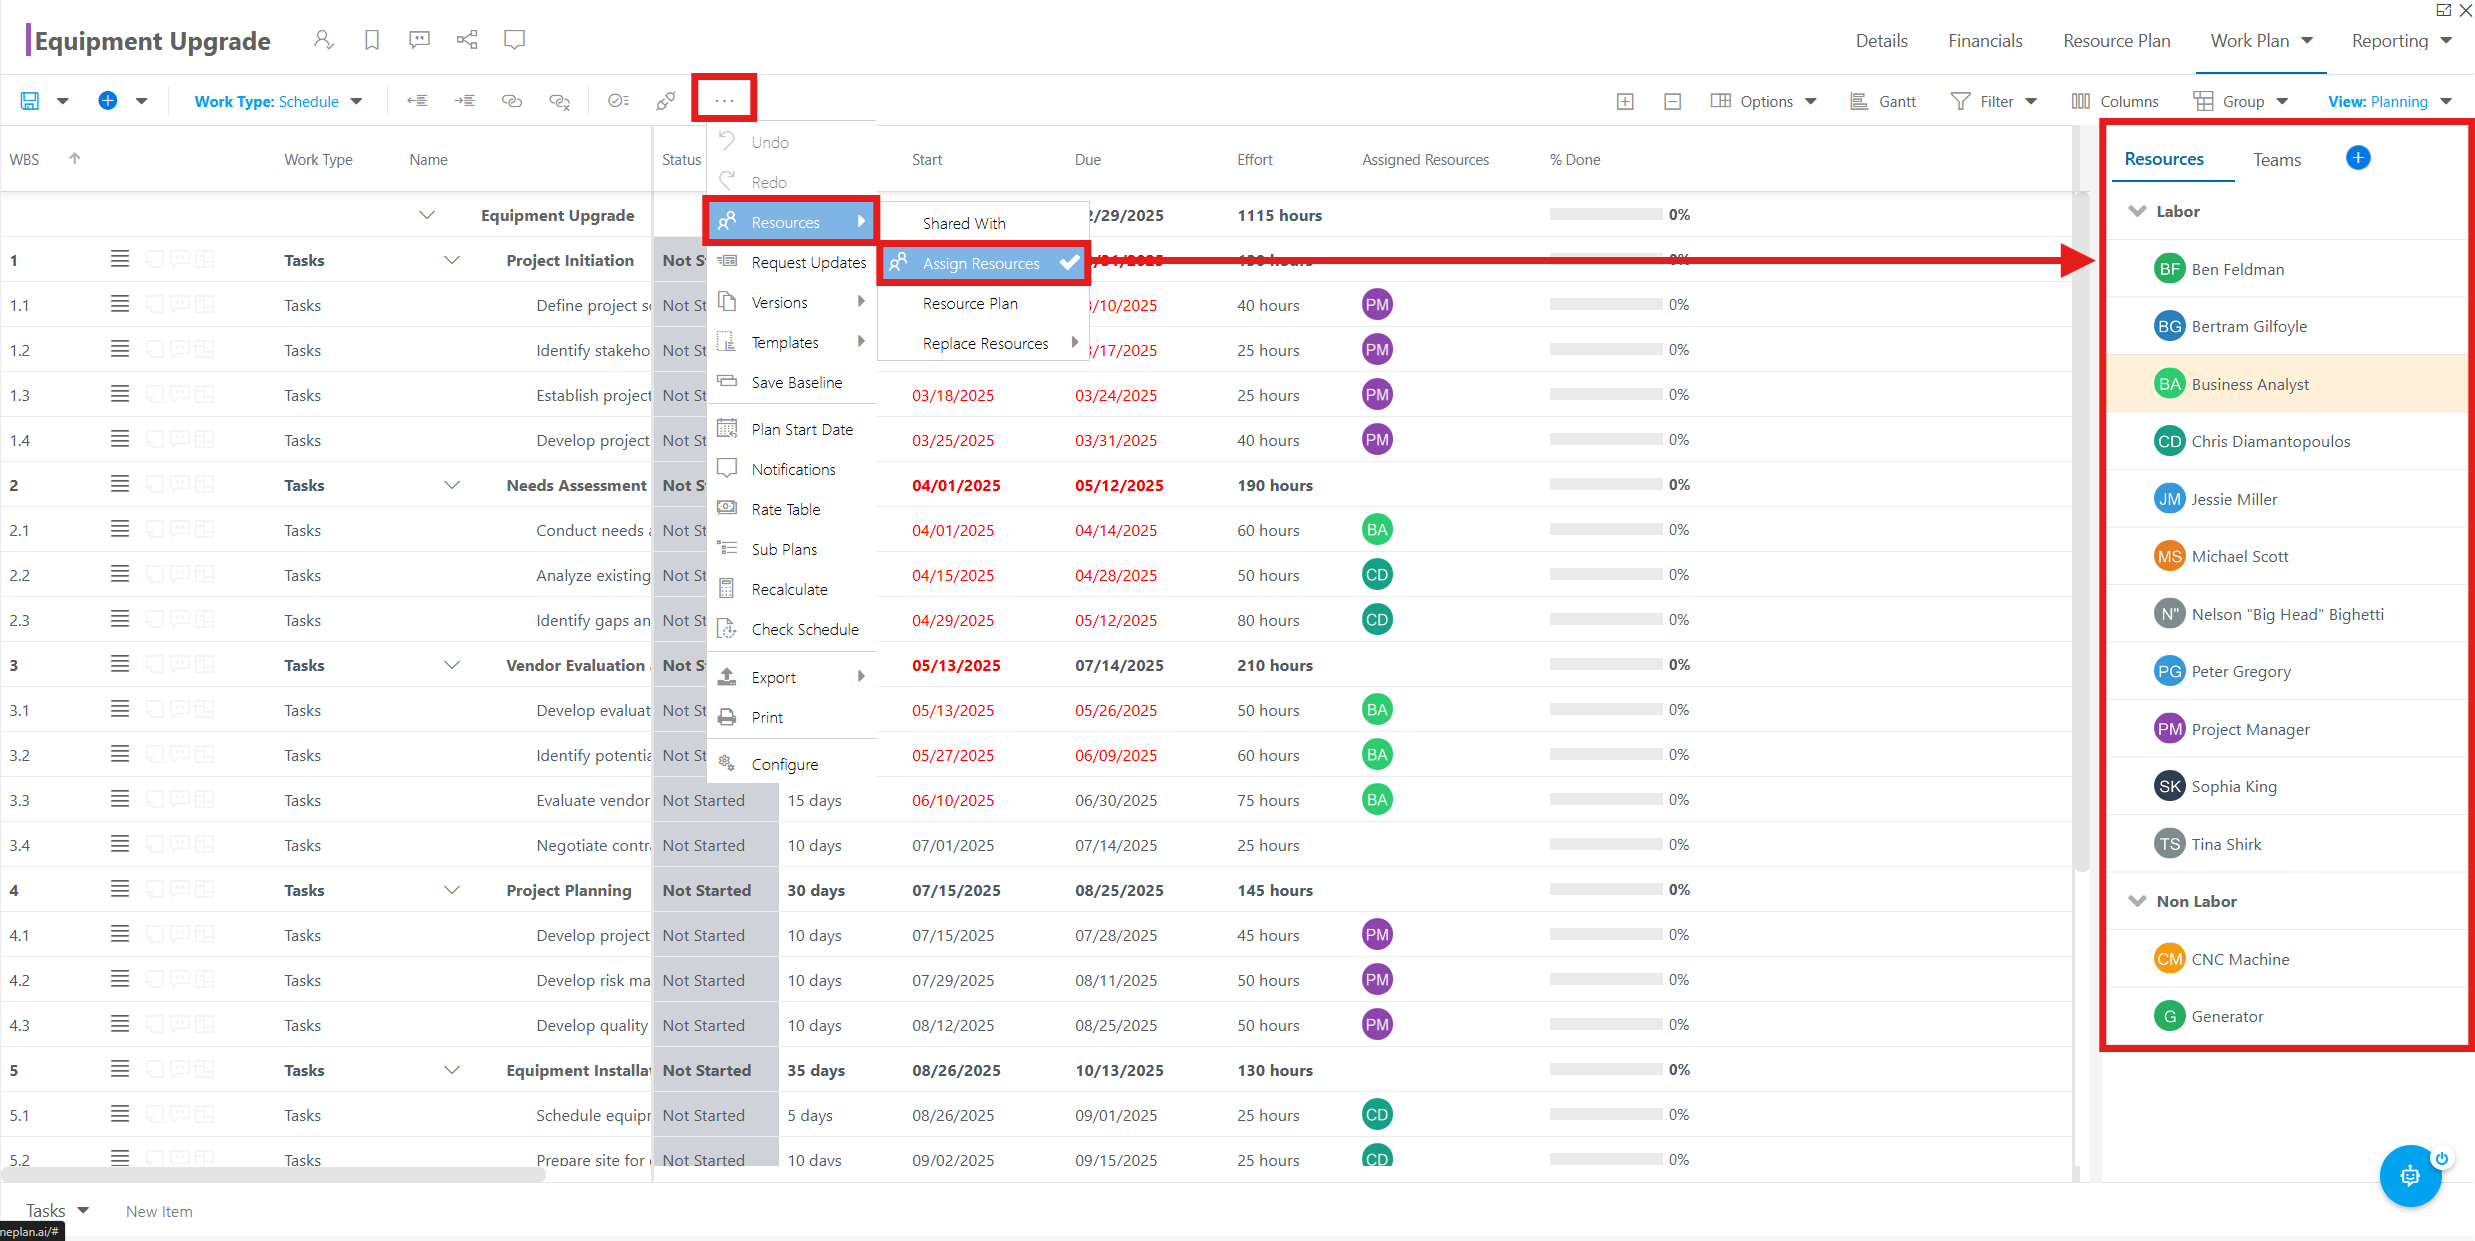
Task: Collapse the Labor resources group
Action: pos(2138,211)
